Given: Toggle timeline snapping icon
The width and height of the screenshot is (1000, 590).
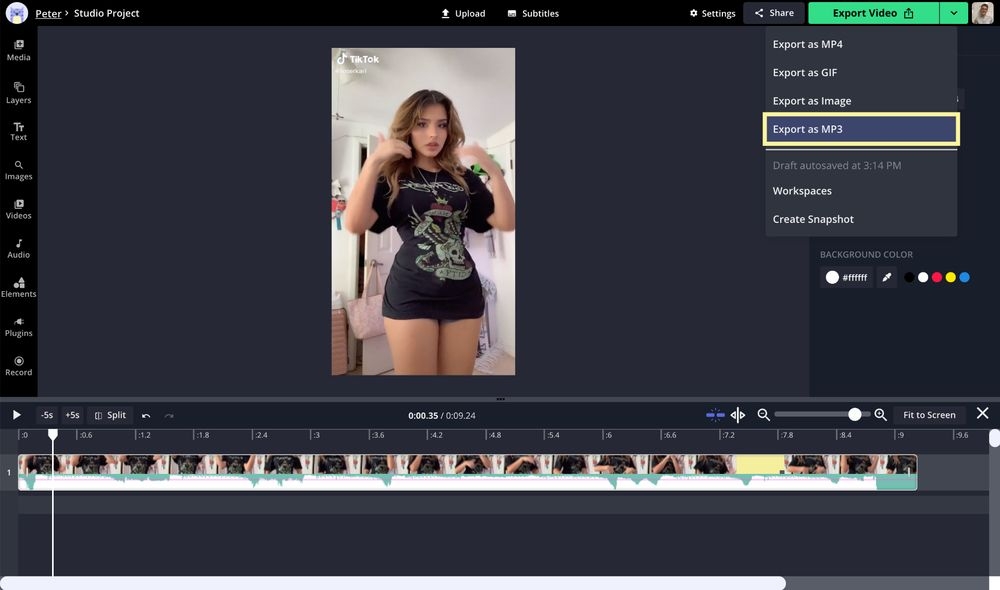Looking at the screenshot, I should click(715, 415).
